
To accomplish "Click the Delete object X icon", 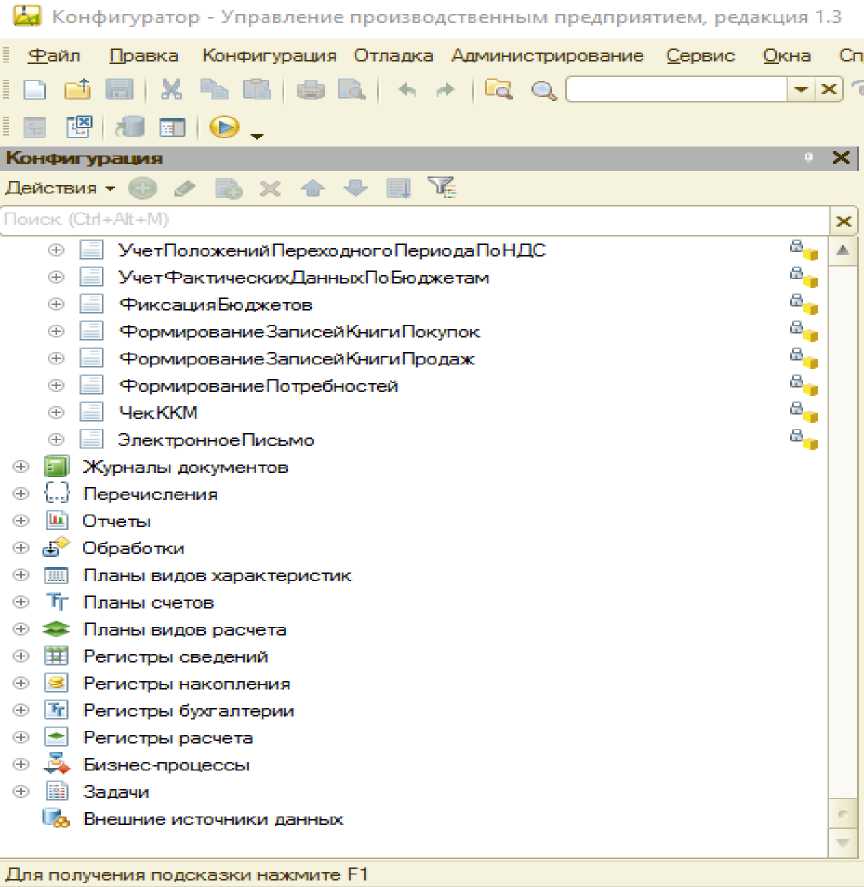I will click(270, 188).
